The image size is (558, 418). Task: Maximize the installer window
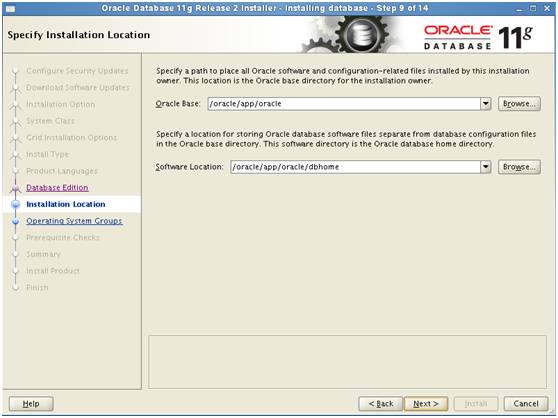(533, 8)
